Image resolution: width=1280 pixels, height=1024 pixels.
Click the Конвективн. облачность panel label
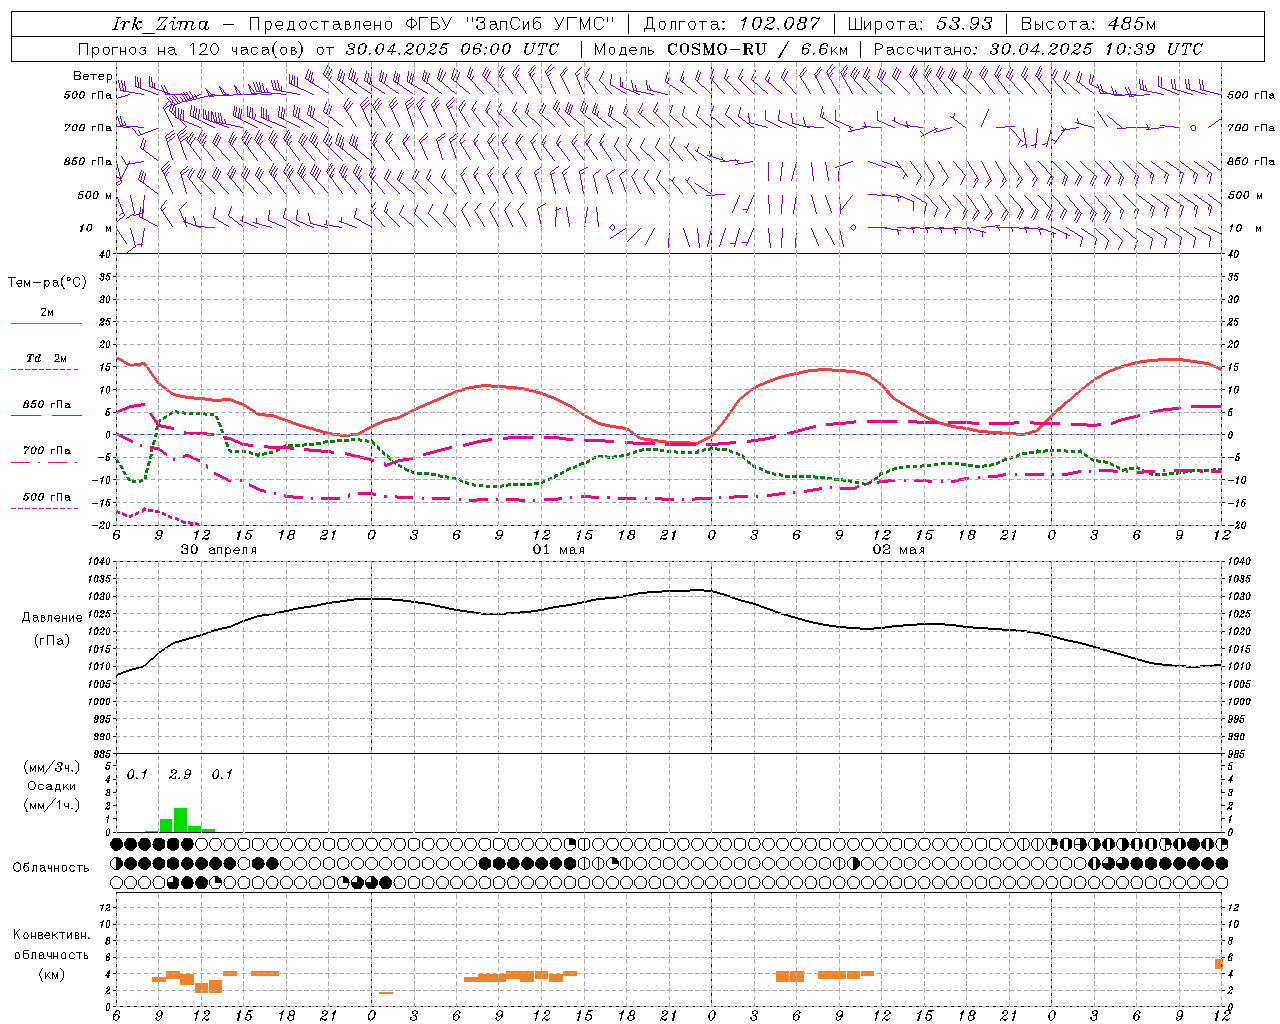(x=51, y=954)
